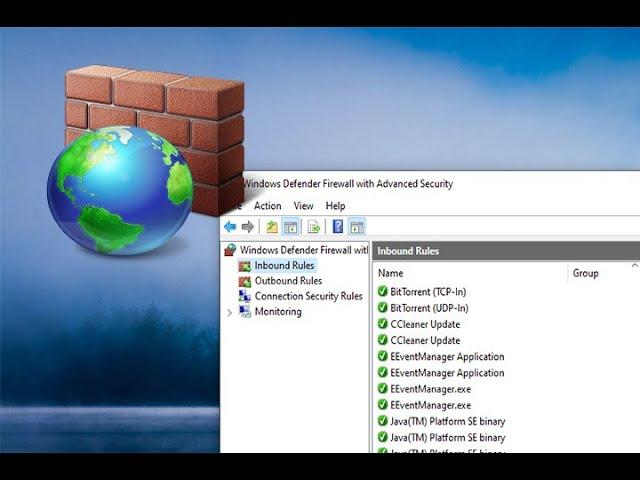The image size is (640, 480).
Task: Select Connection Security Rules in the tree
Action: coord(309,296)
